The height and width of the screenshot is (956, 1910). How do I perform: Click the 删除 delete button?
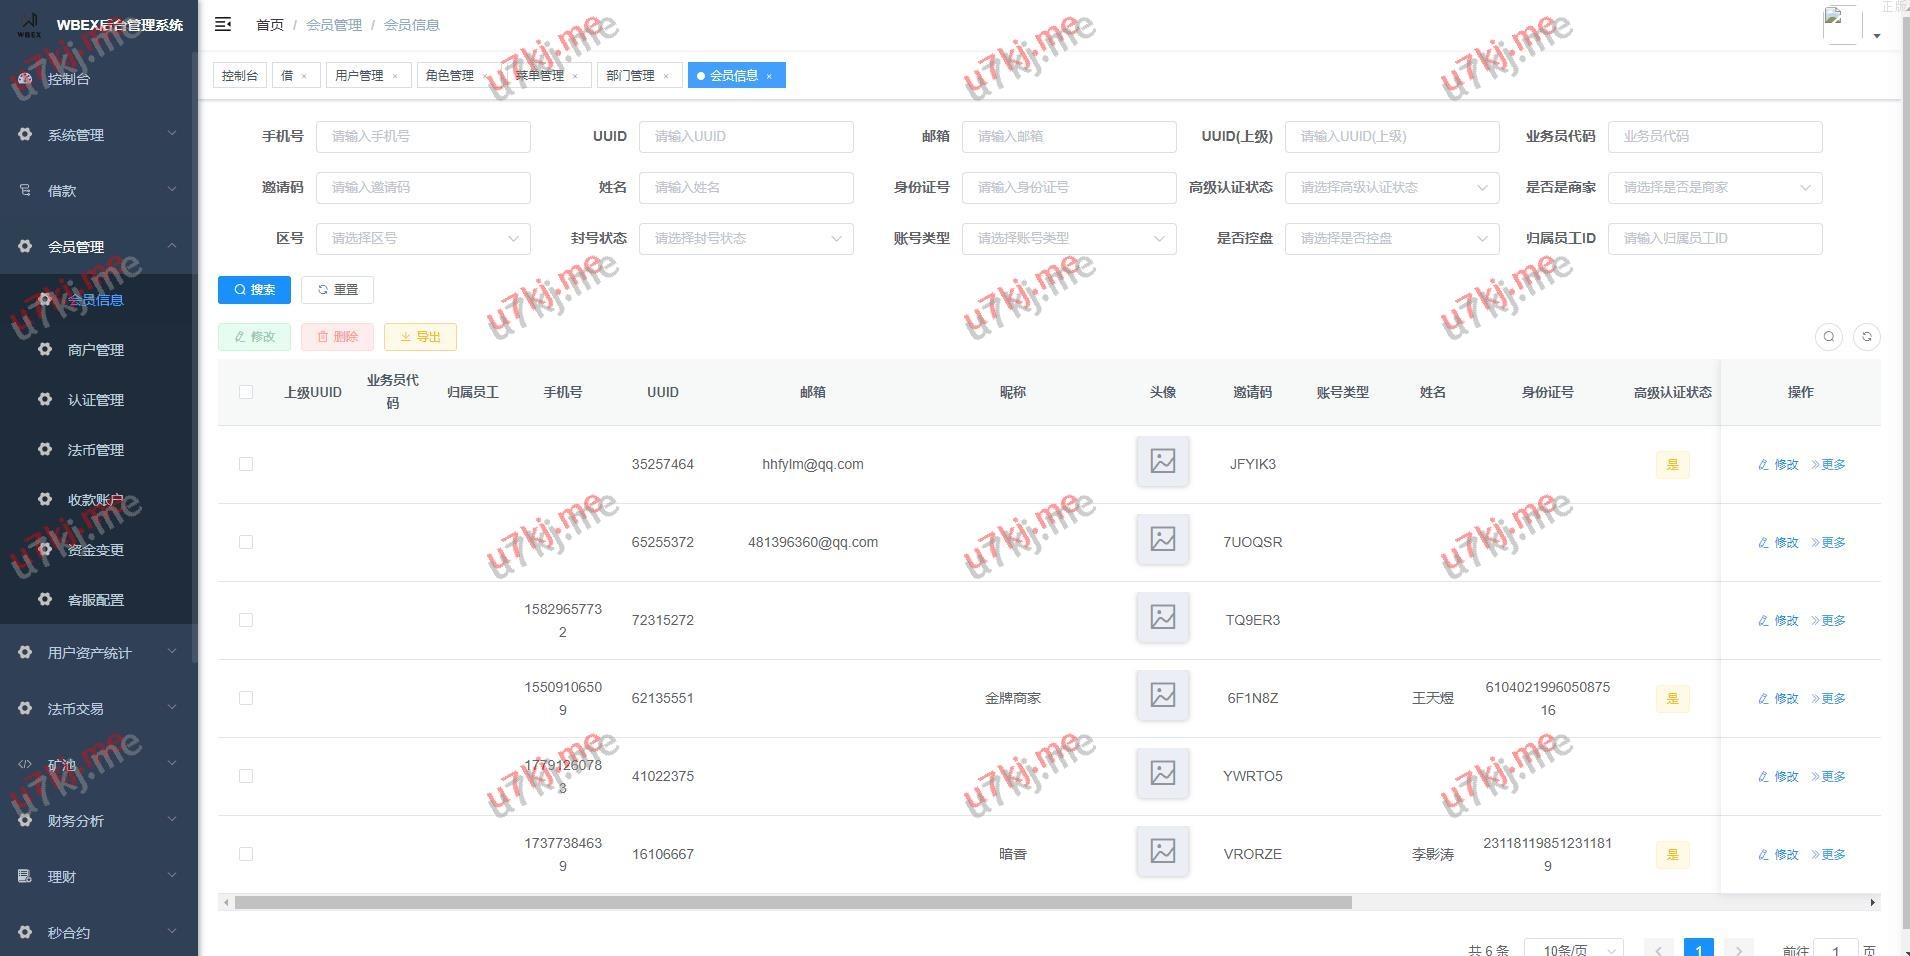point(337,337)
